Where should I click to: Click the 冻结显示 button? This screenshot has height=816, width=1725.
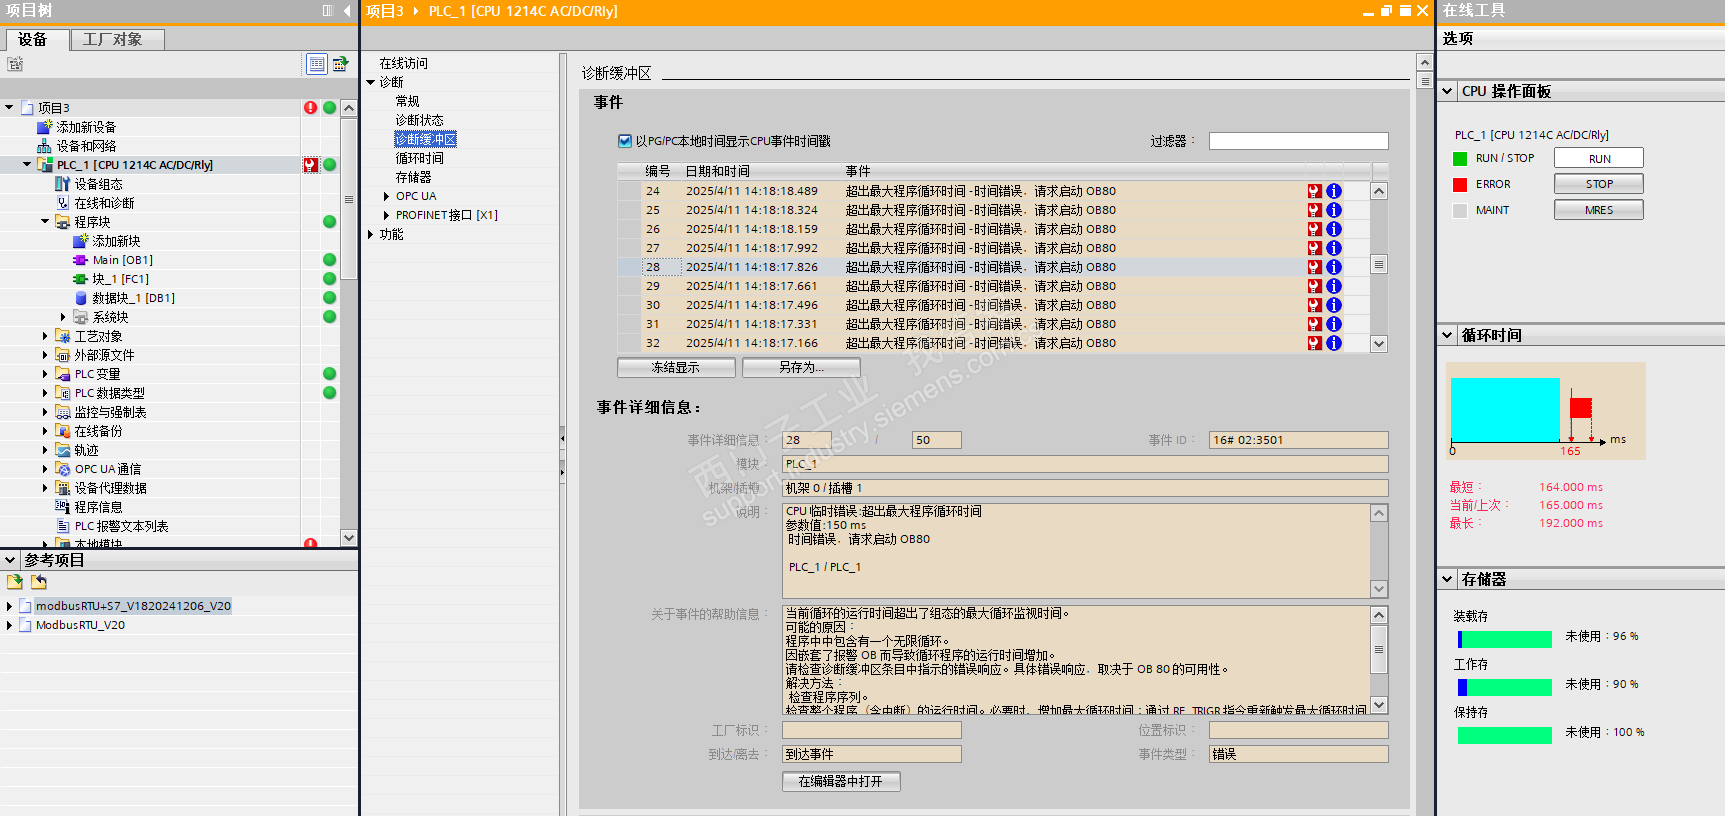[x=676, y=368]
